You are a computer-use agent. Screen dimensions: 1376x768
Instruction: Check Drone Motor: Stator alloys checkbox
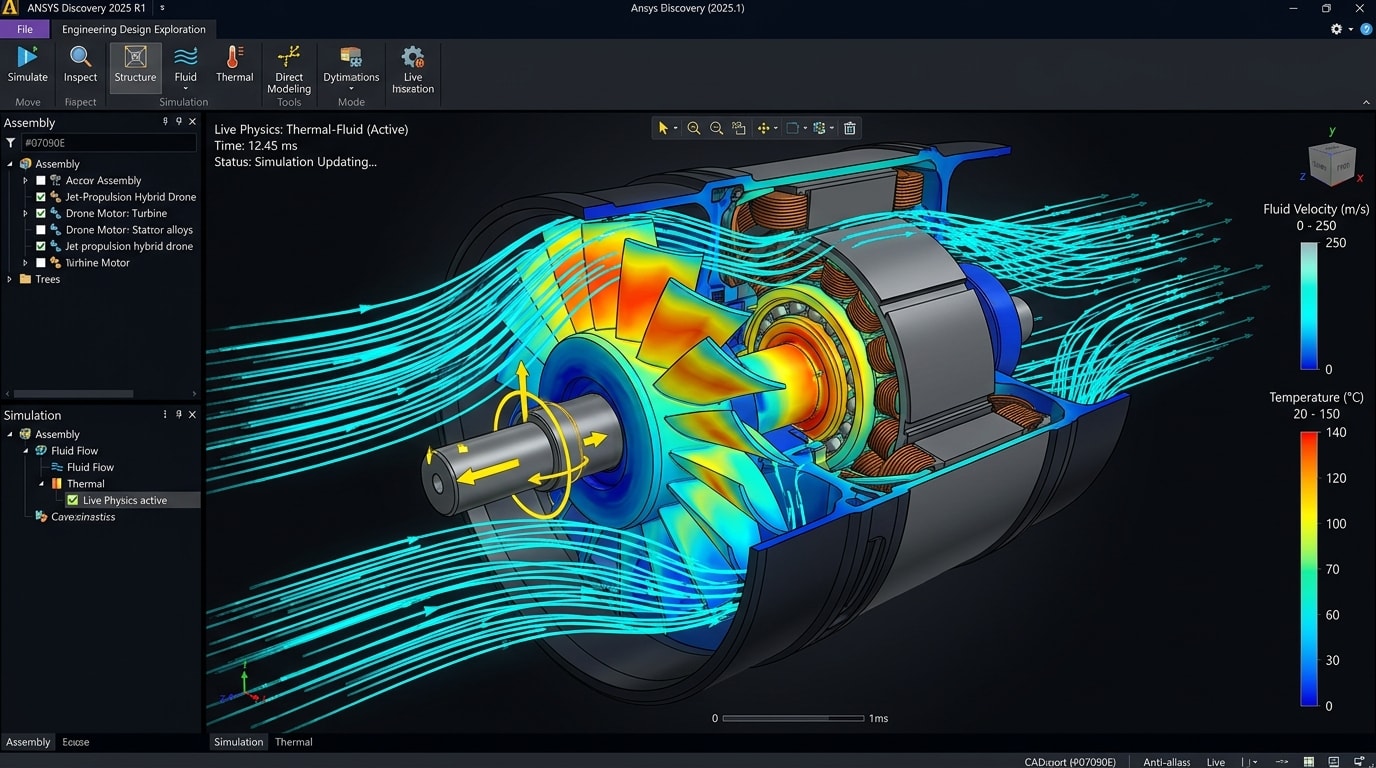click(41, 230)
